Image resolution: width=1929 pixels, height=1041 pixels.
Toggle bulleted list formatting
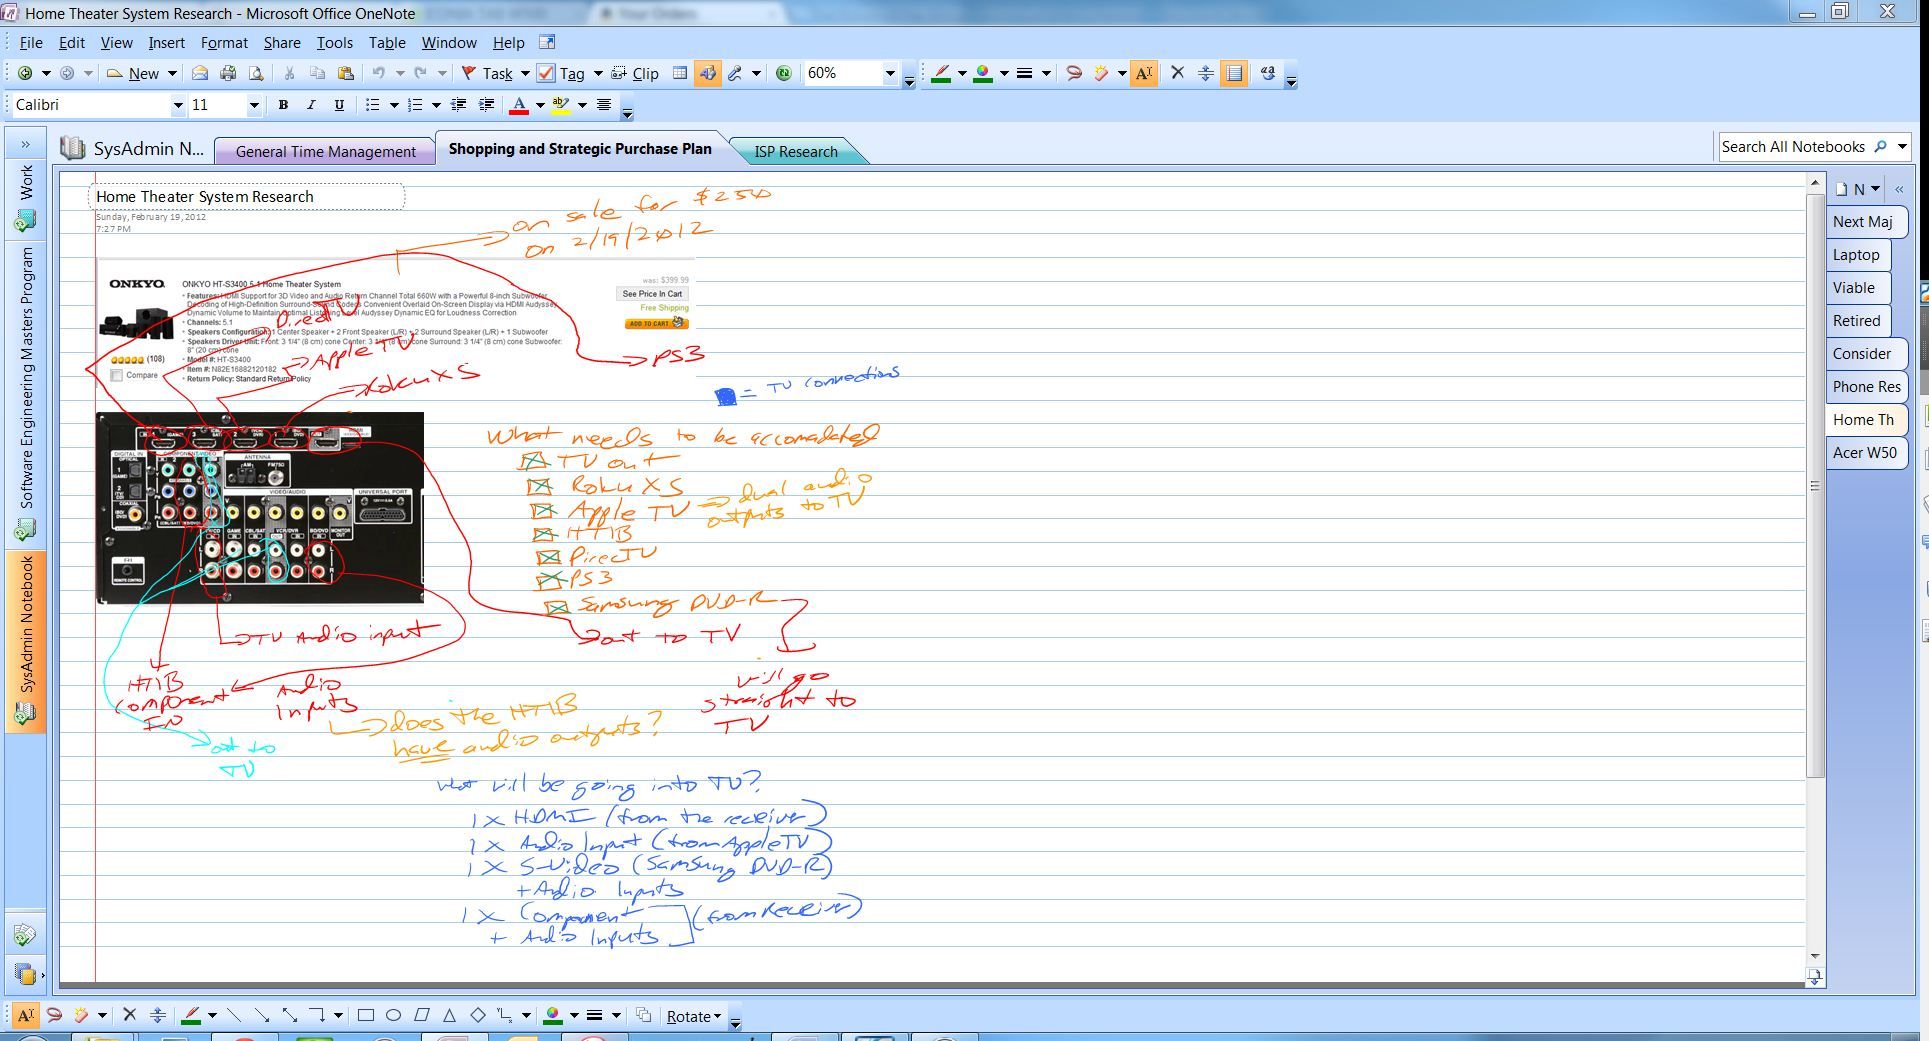tap(372, 105)
